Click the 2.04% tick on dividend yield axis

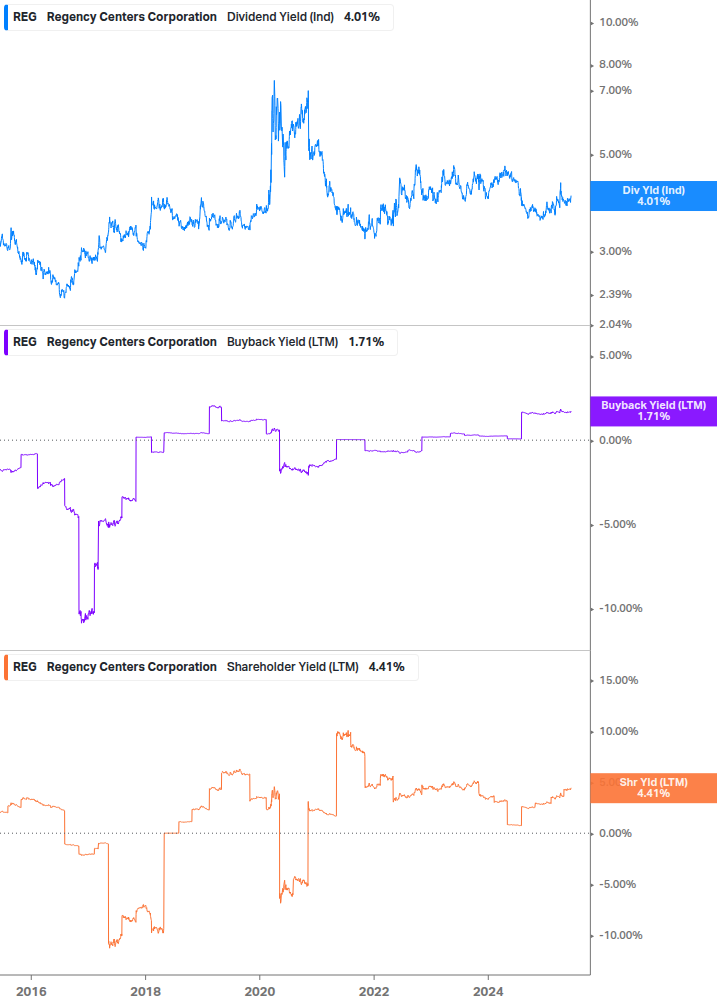pos(615,325)
